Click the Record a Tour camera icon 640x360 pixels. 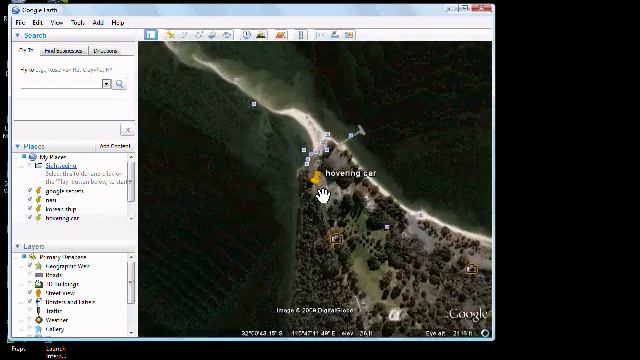[227, 35]
